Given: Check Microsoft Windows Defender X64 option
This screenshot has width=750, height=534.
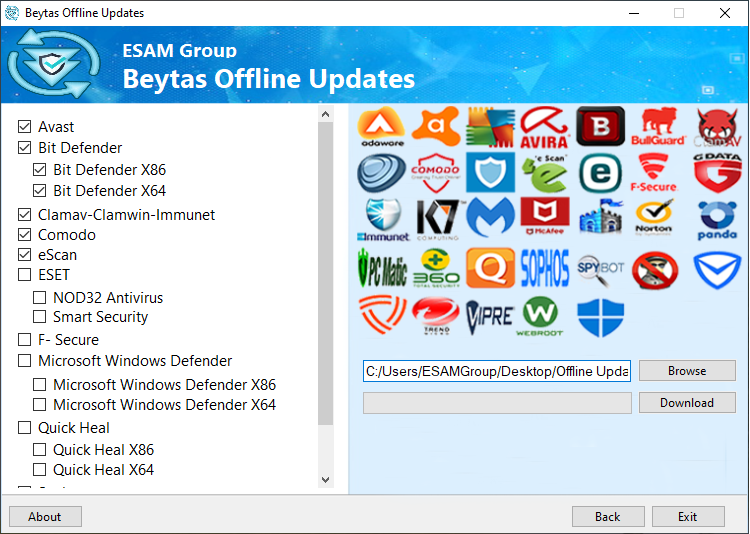Looking at the screenshot, I should [x=40, y=405].
